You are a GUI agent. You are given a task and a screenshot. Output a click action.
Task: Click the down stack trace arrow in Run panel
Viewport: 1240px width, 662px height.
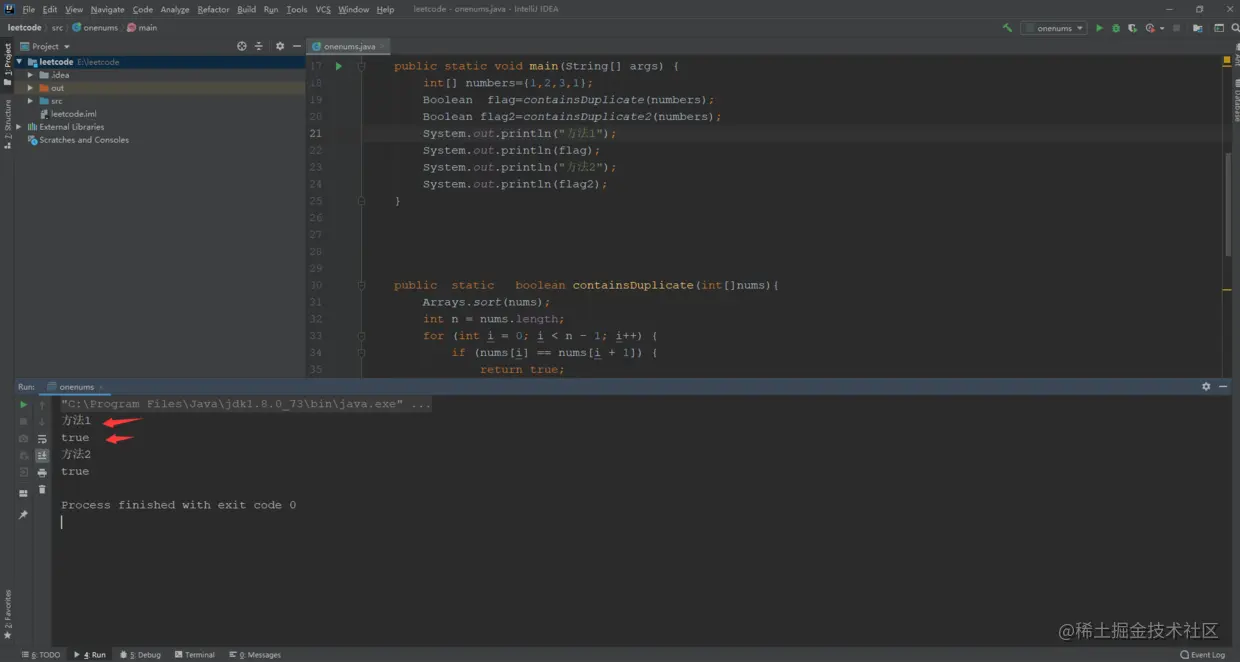[x=42, y=422]
